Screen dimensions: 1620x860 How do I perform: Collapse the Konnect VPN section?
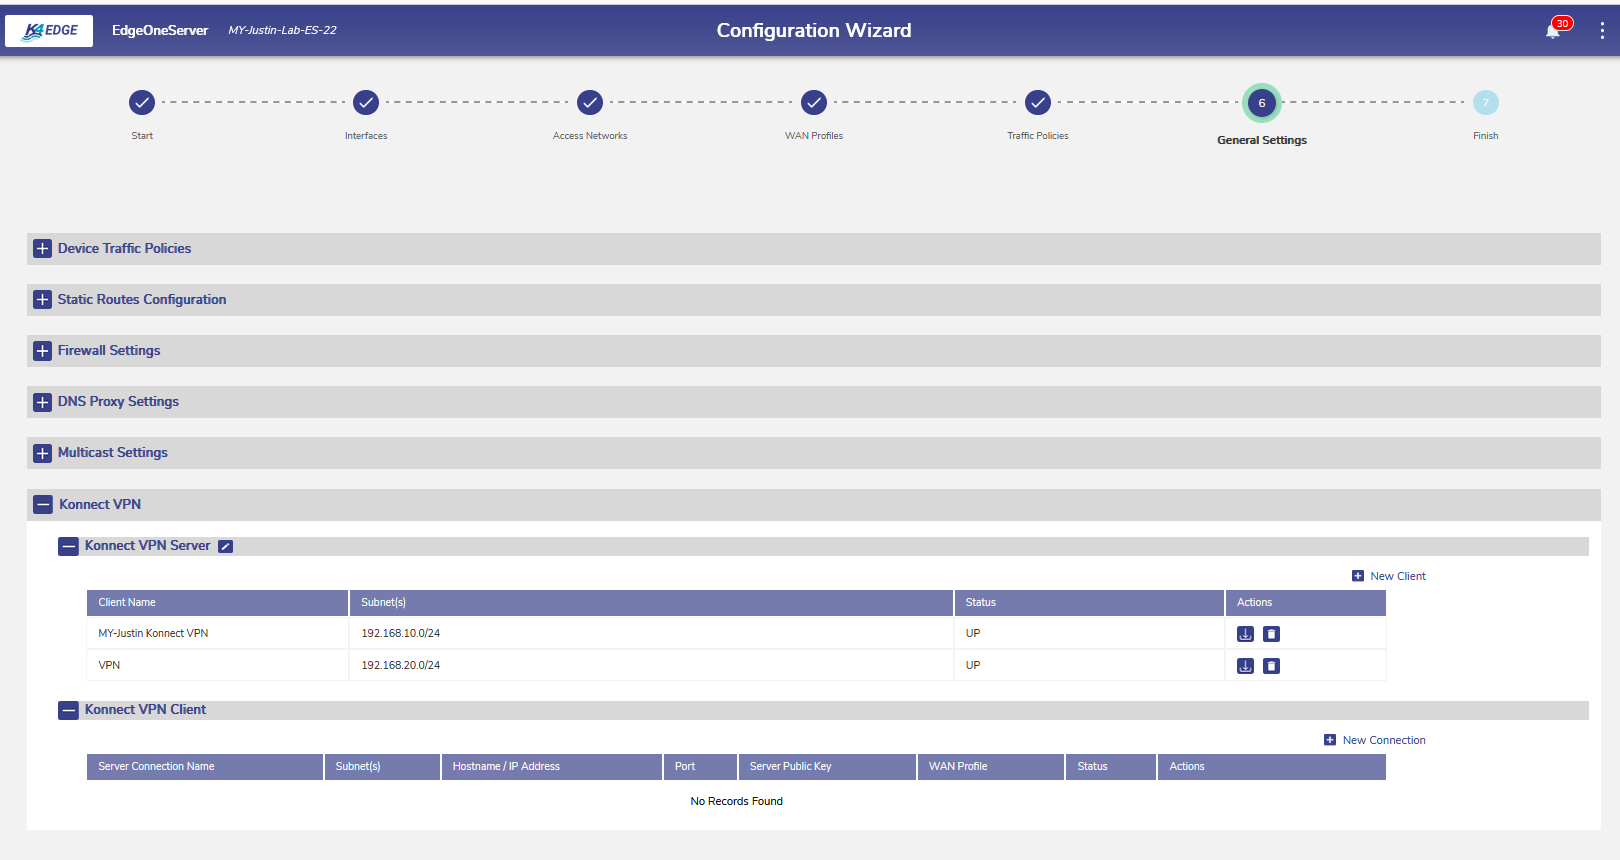[x=43, y=505]
